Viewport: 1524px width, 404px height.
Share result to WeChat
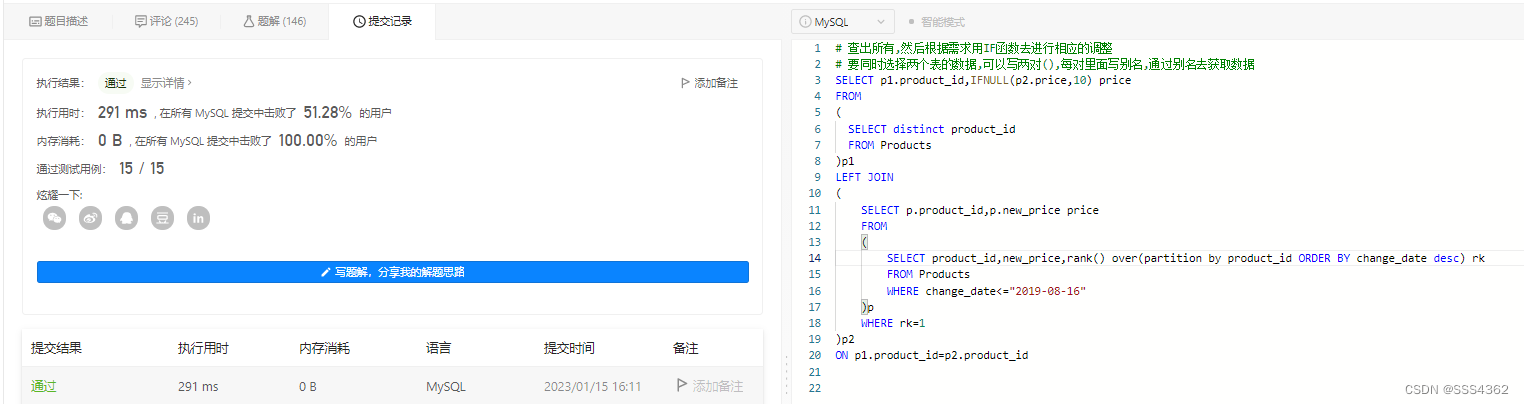pyautogui.click(x=55, y=217)
